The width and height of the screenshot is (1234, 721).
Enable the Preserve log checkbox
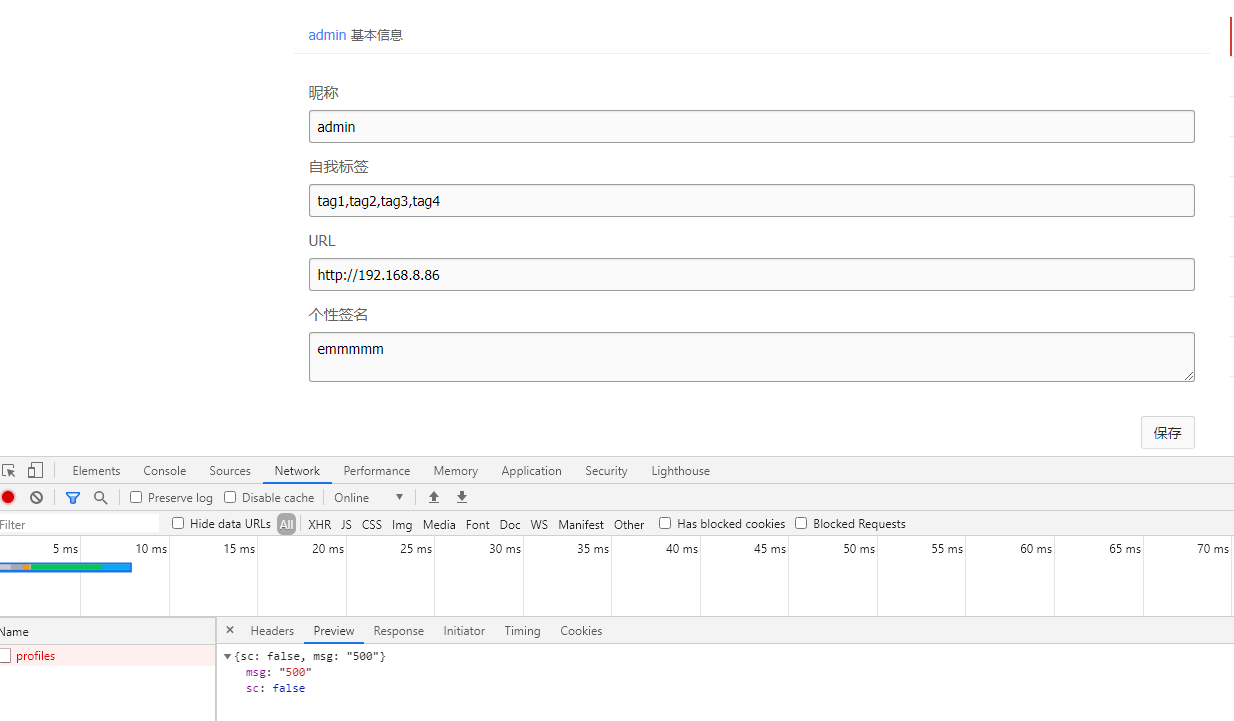(137, 497)
